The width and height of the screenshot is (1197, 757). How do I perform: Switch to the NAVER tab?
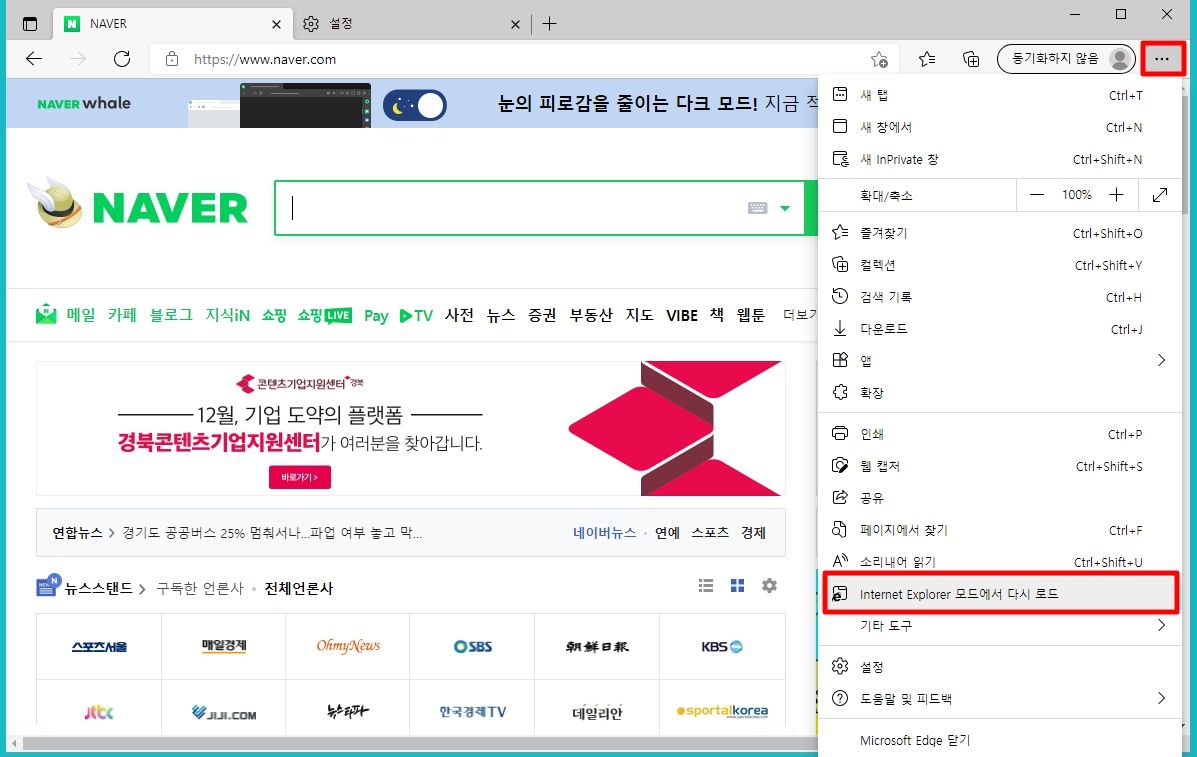pyautogui.click(x=173, y=24)
